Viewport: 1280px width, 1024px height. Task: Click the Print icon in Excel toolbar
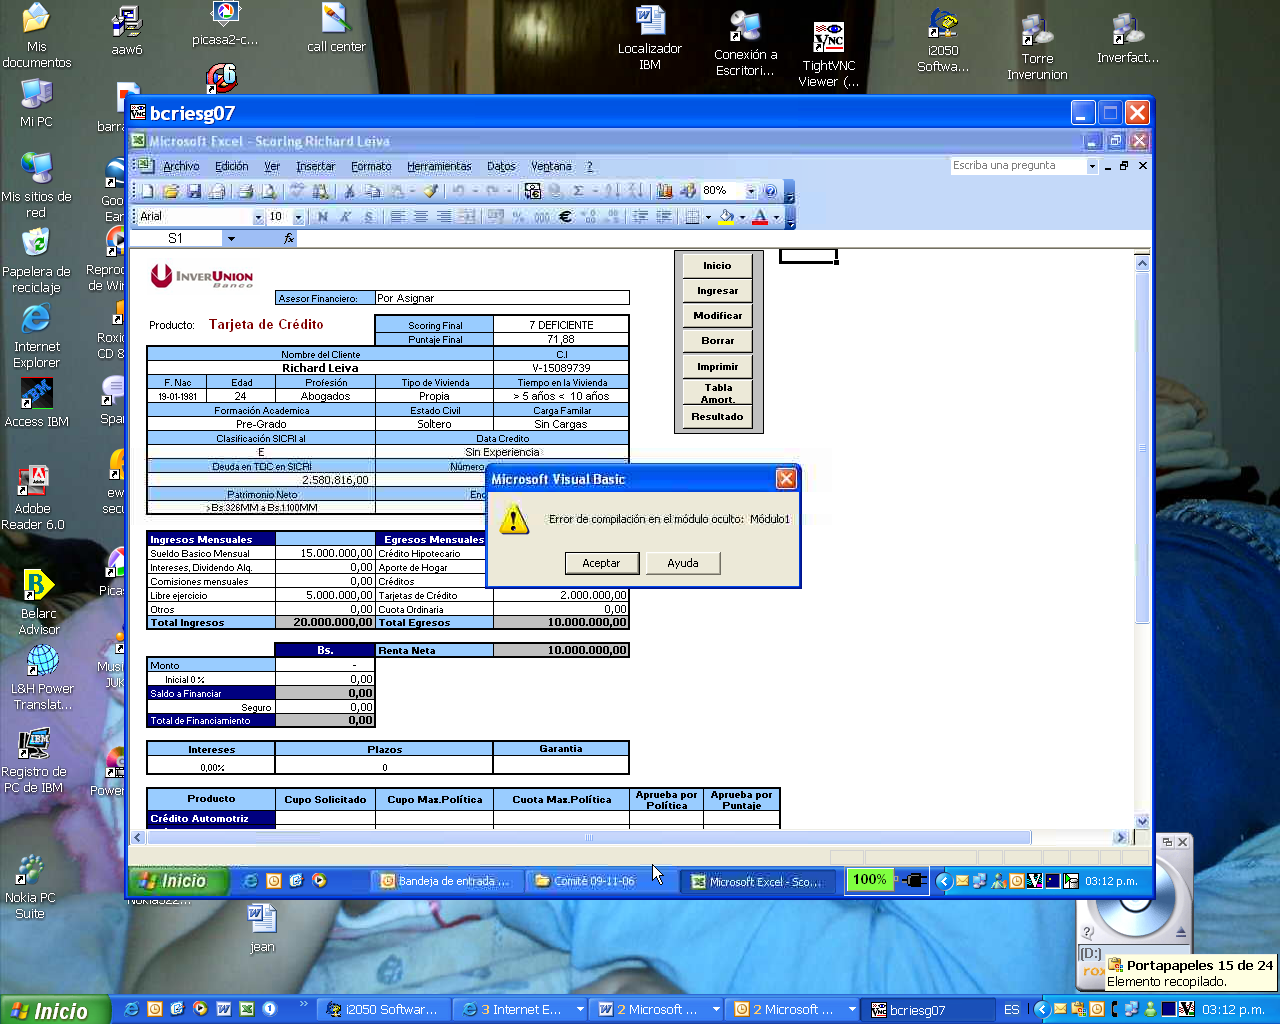coord(246,191)
